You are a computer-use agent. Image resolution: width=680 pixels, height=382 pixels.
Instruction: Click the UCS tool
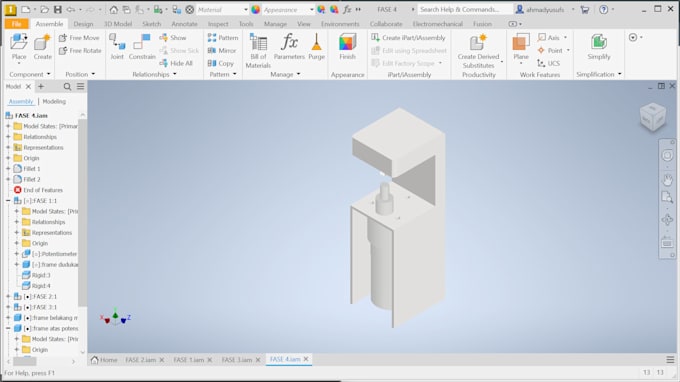click(549, 63)
